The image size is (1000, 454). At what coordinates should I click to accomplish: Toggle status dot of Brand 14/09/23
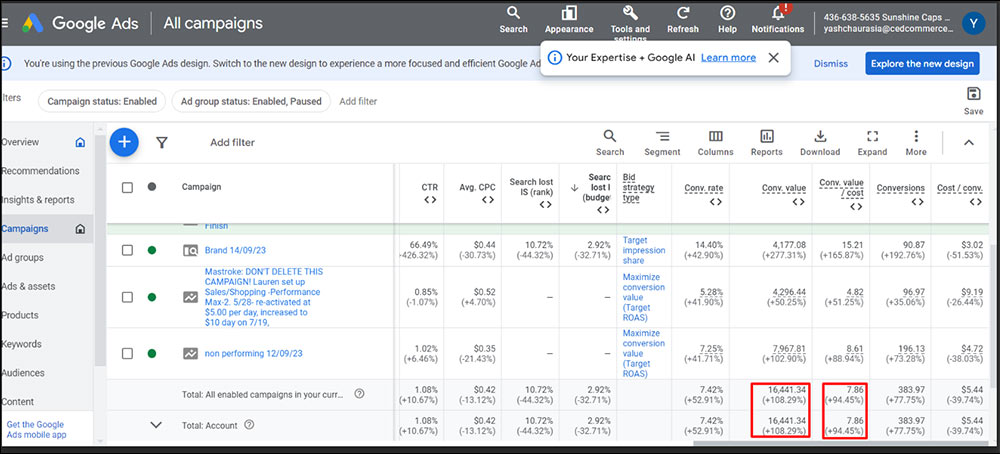[152, 250]
